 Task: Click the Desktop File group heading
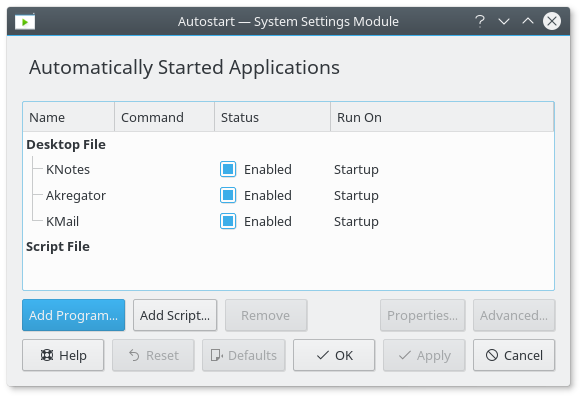pyautogui.click(x=66, y=144)
